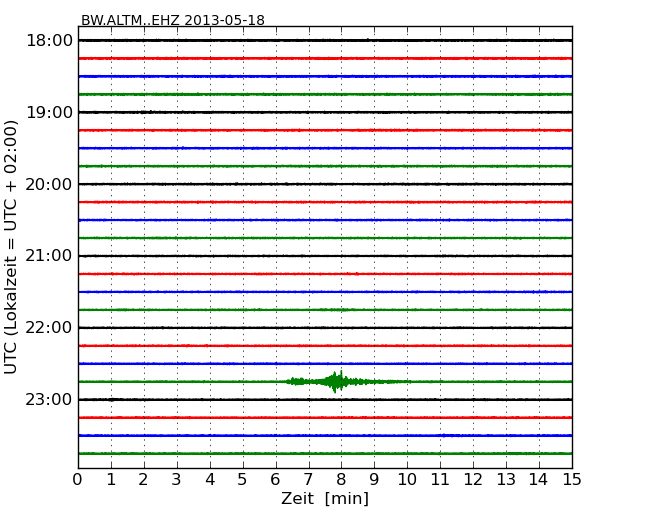
Task: Click the 21:00 time label
Action: click(x=49, y=256)
